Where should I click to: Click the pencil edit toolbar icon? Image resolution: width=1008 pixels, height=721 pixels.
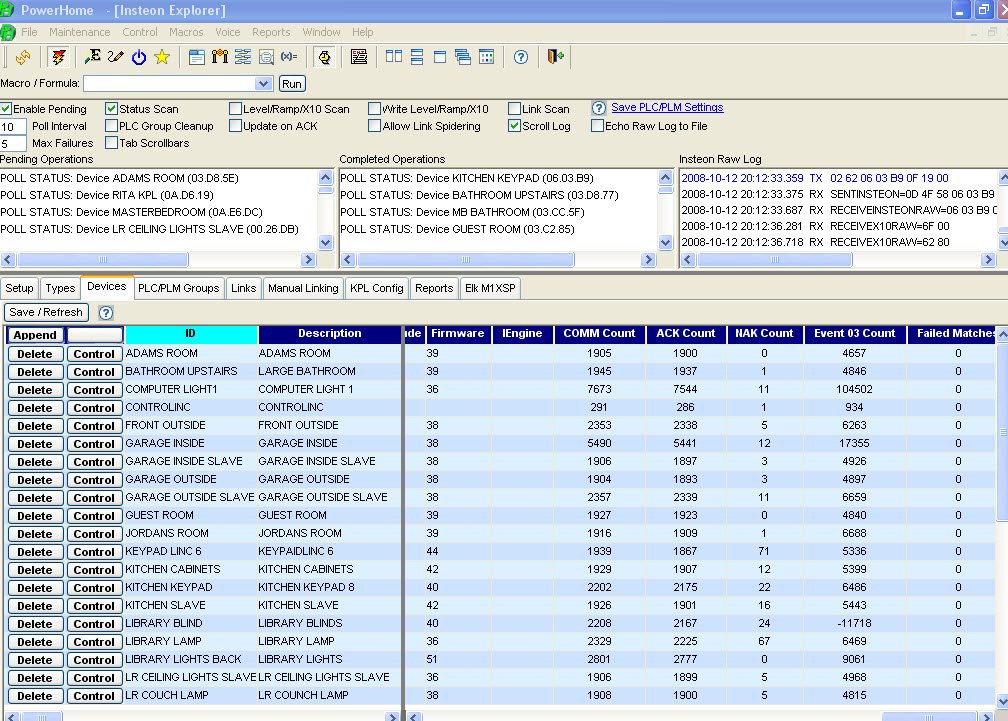[116, 57]
